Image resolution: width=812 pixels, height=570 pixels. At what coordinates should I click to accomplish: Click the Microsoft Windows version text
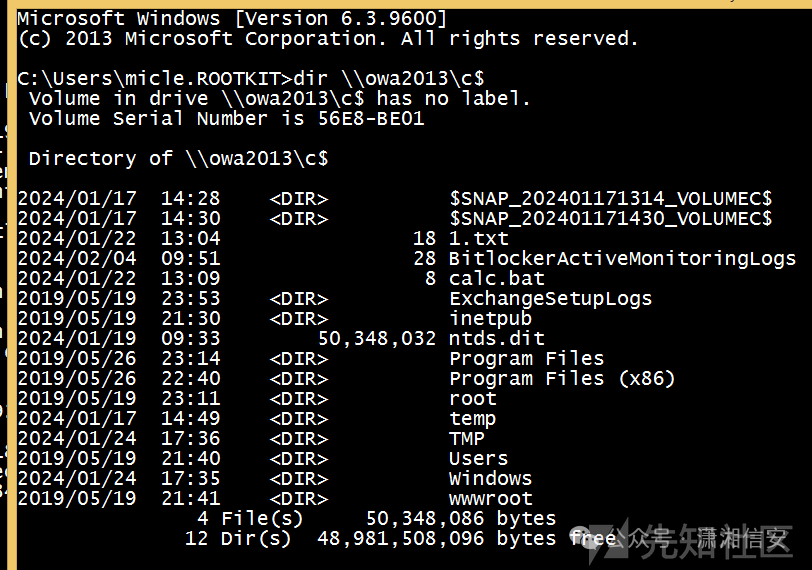[x=232, y=19]
